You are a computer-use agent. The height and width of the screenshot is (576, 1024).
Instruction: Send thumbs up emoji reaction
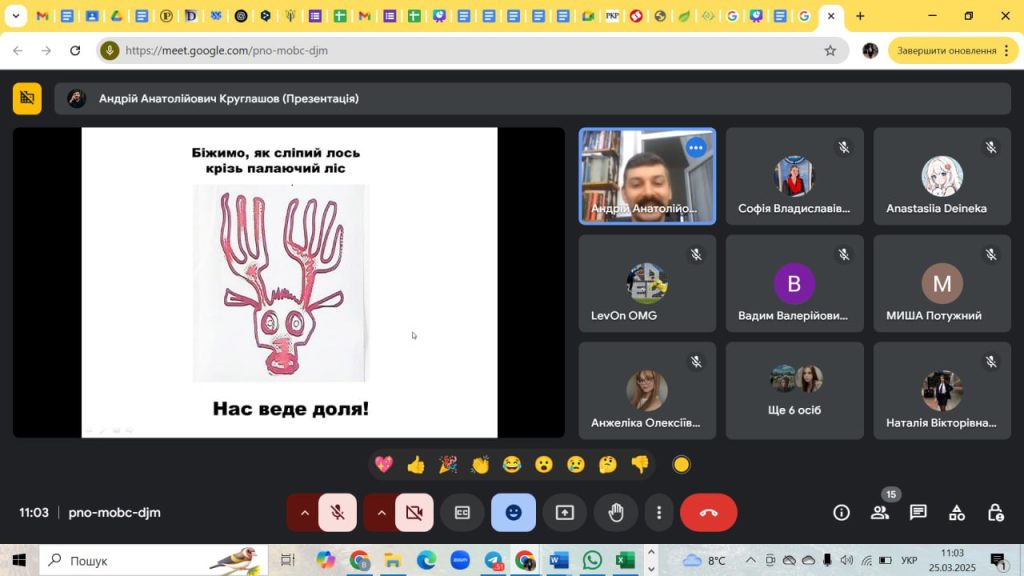point(416,464)
